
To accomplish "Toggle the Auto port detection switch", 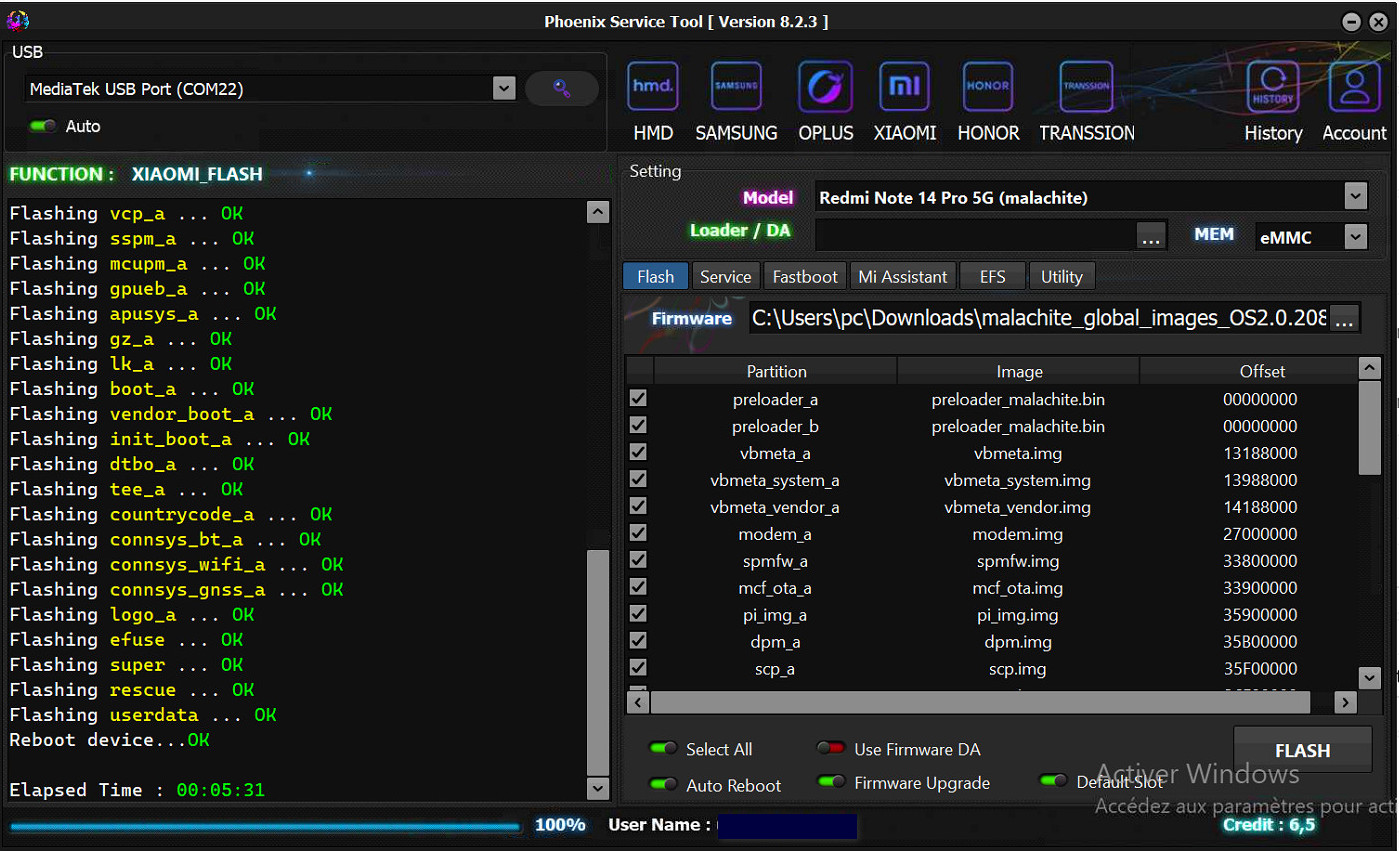I will pos(43,126).
